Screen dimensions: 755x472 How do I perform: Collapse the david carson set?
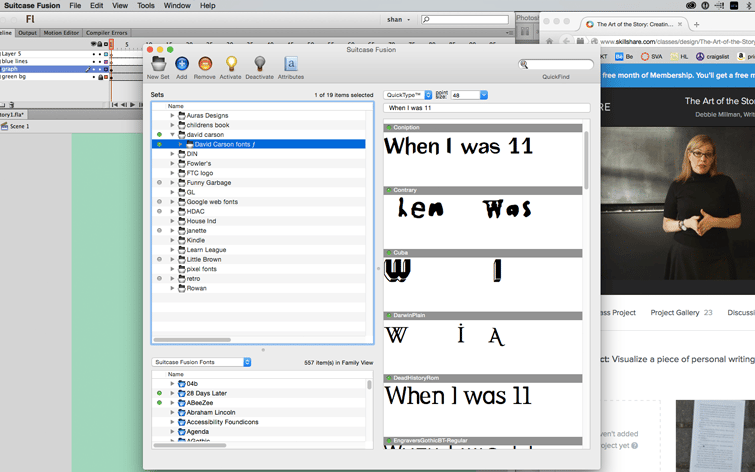coord(172,134)
